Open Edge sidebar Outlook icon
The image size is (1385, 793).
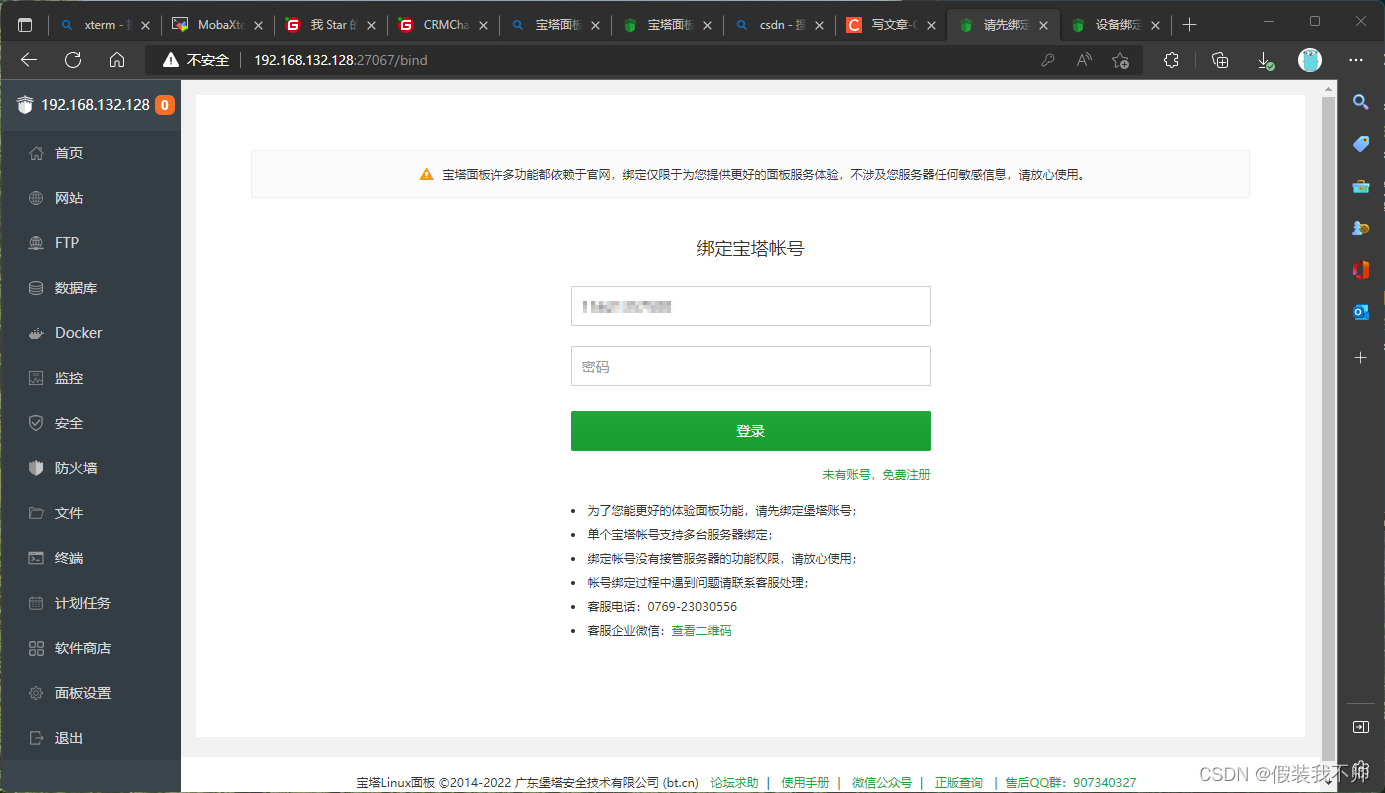pos(1361,312)
